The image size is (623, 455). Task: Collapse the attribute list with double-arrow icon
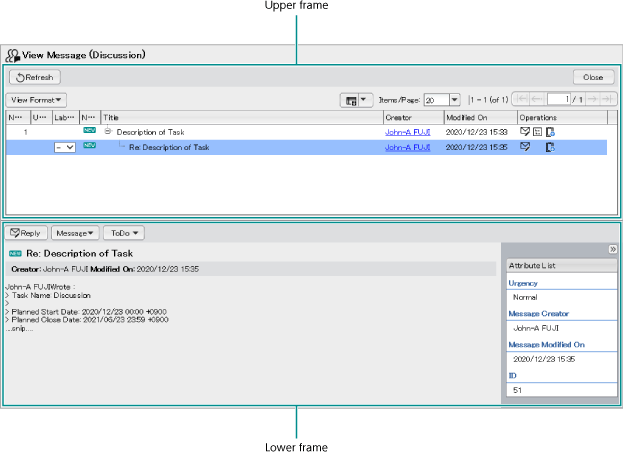(x=612, y=249)
